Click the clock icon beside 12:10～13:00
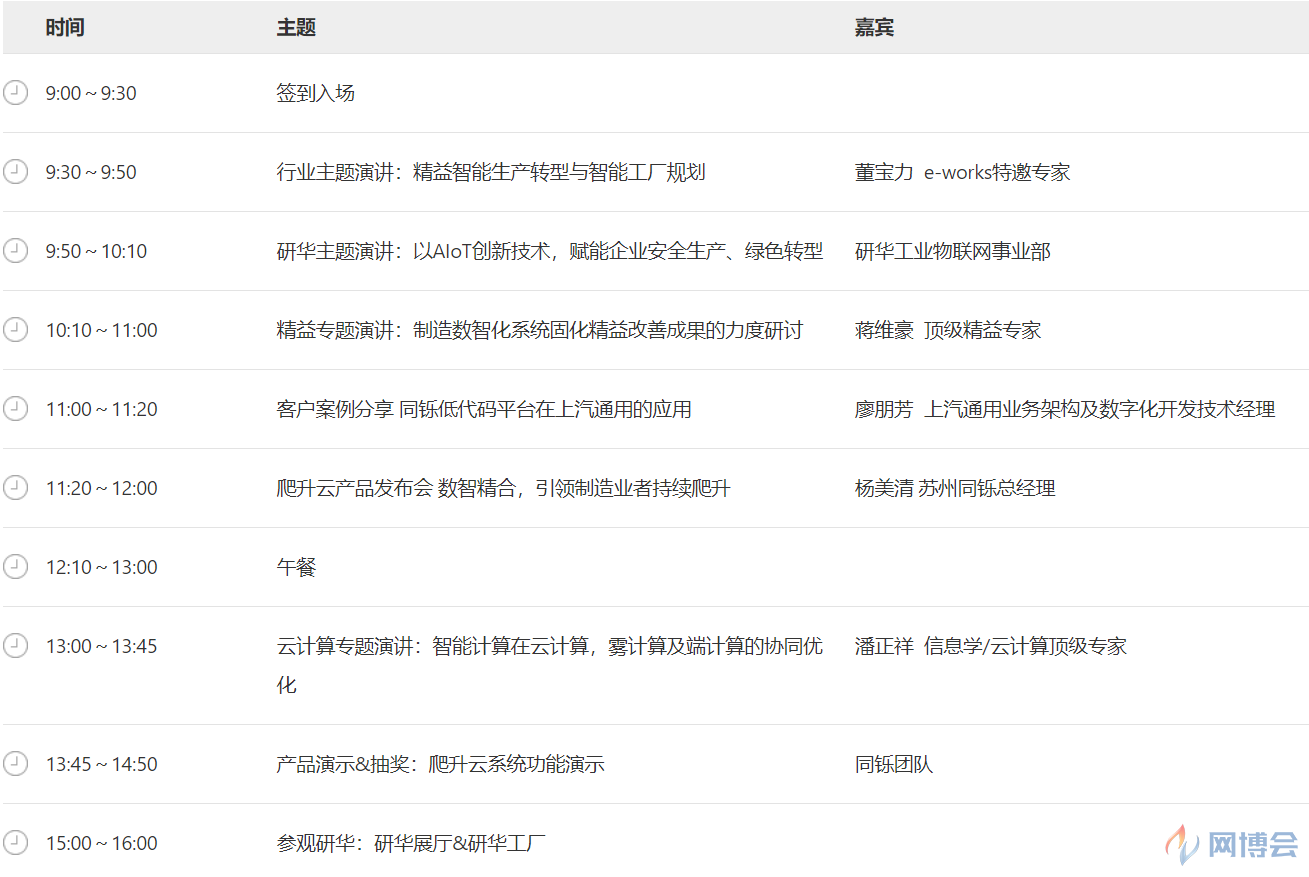Viewport: 1309px width, 877px height. tap(15, 567)
